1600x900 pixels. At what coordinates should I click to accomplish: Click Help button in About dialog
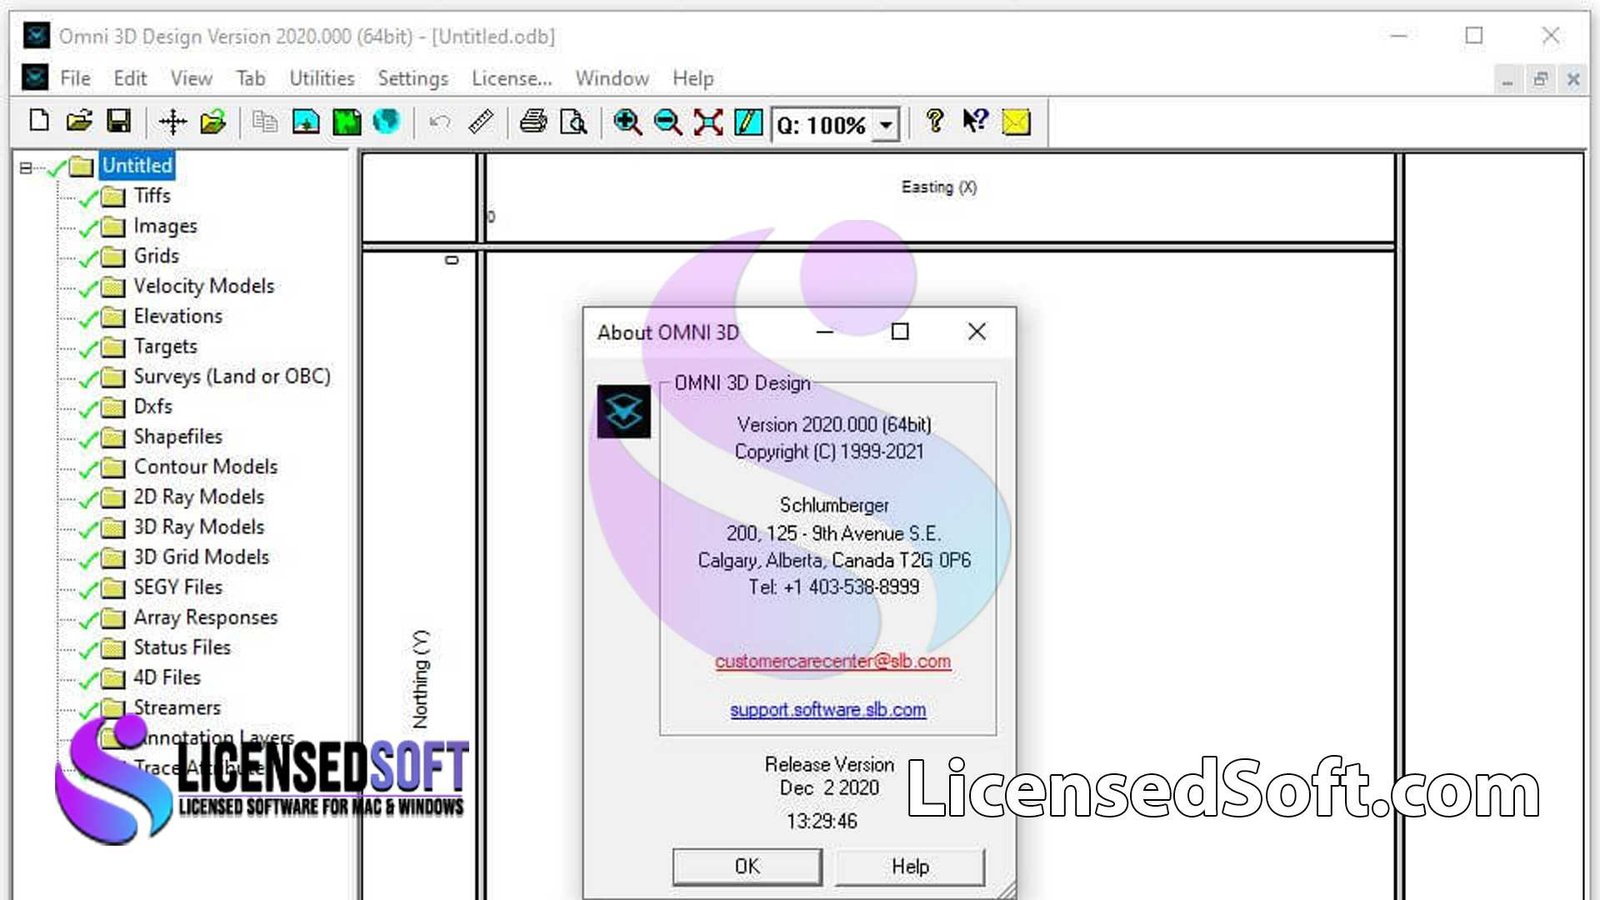click(910, 866)
